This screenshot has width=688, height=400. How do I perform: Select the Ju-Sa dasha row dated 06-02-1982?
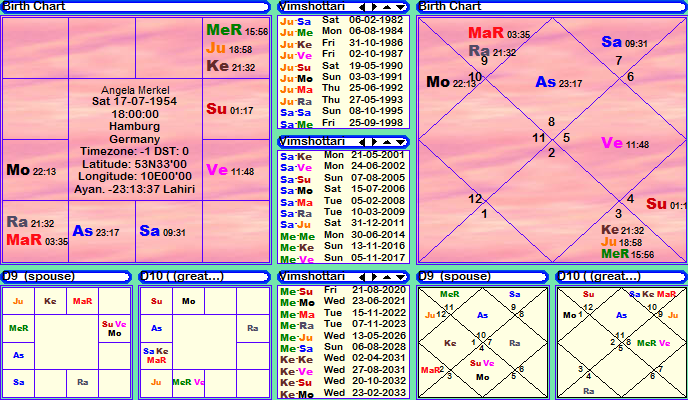pyautogui.click(x=342, y=19)
